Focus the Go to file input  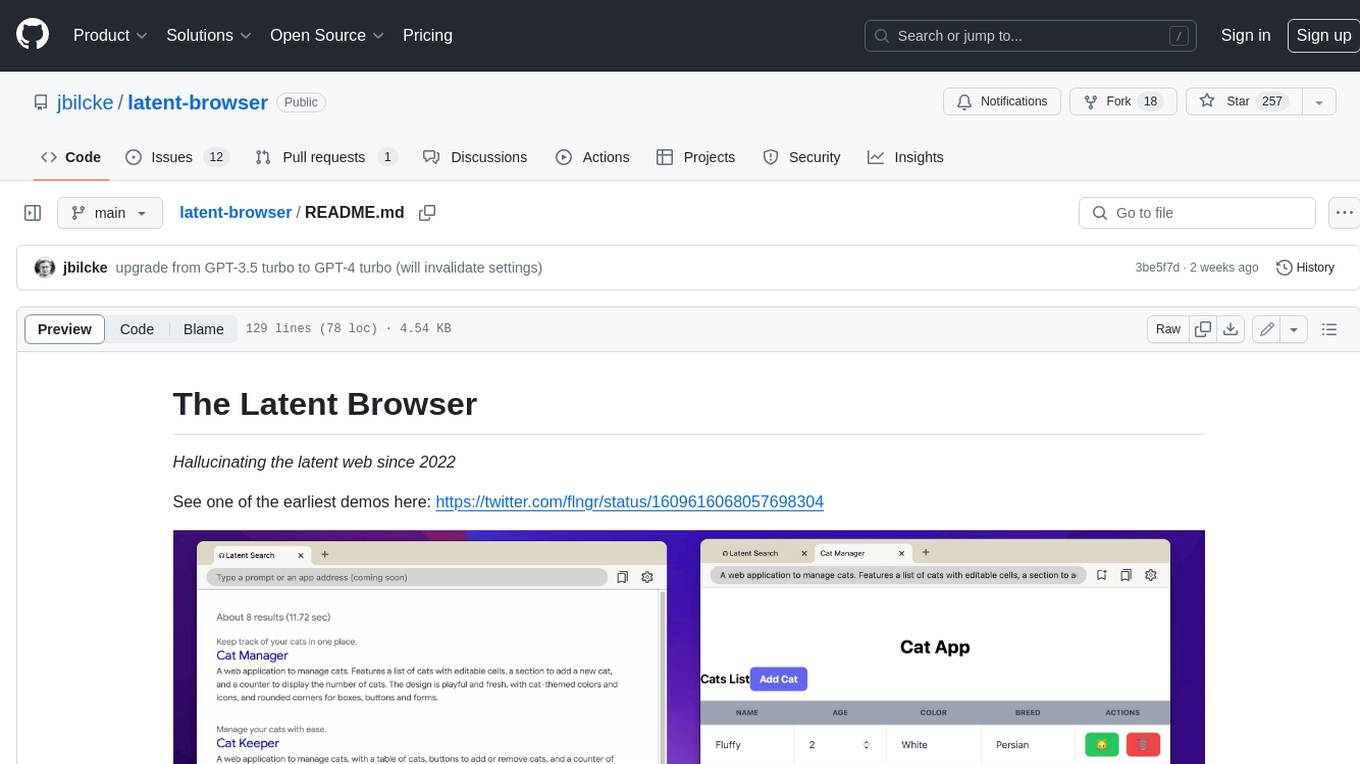coord(1197,213)
